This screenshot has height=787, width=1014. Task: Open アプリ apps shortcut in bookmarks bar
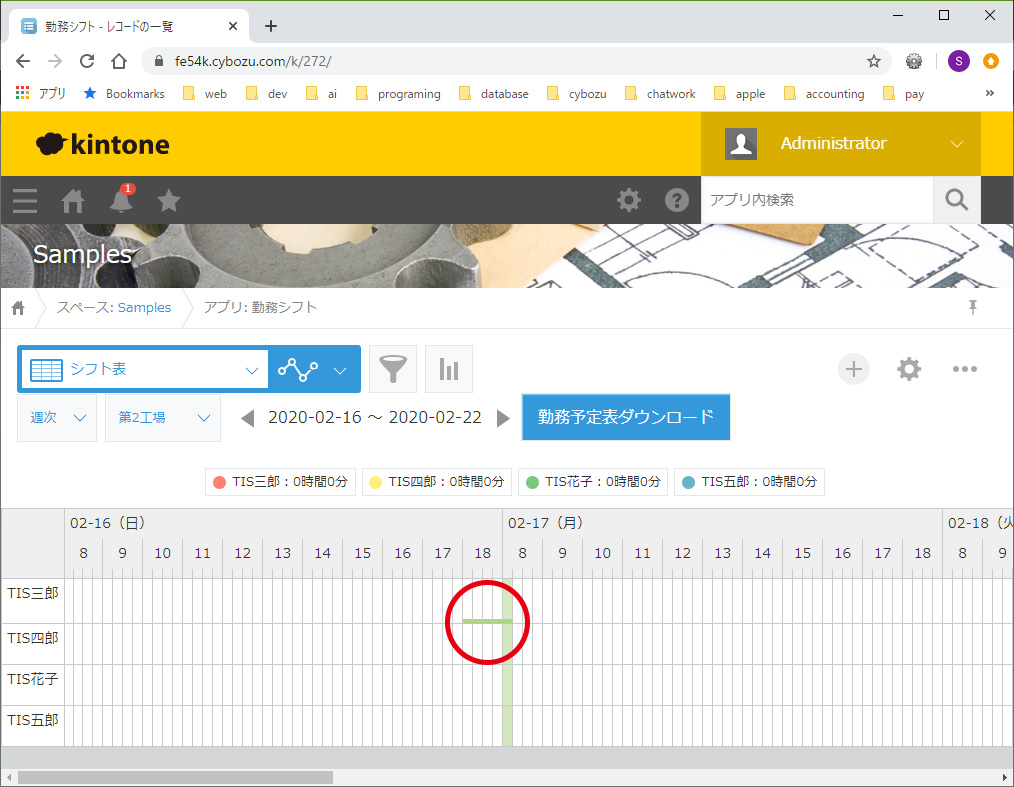point(40,94)
